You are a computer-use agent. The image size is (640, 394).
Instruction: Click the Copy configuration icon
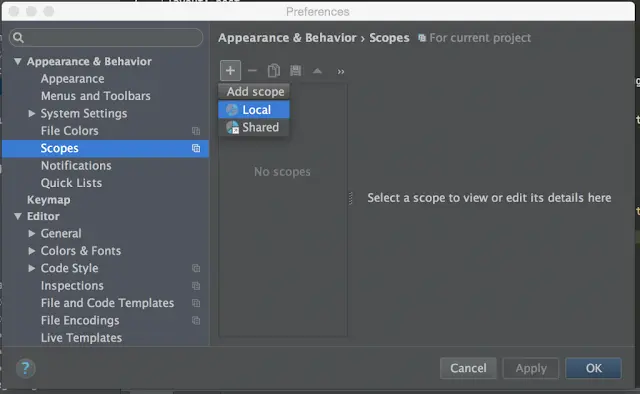tap(274, 71)
